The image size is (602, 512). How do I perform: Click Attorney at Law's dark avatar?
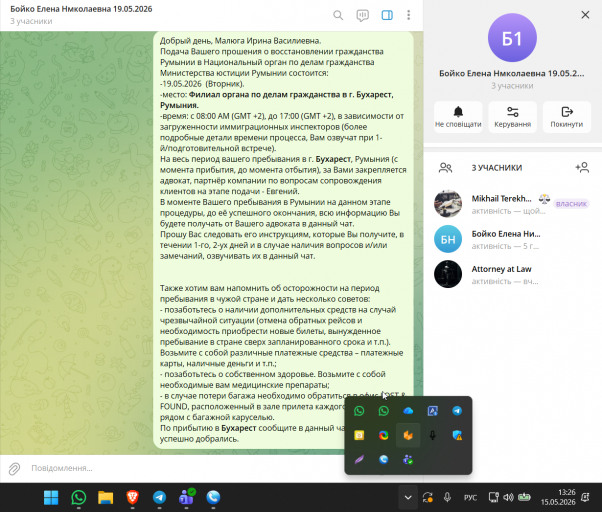click(448, 274)
